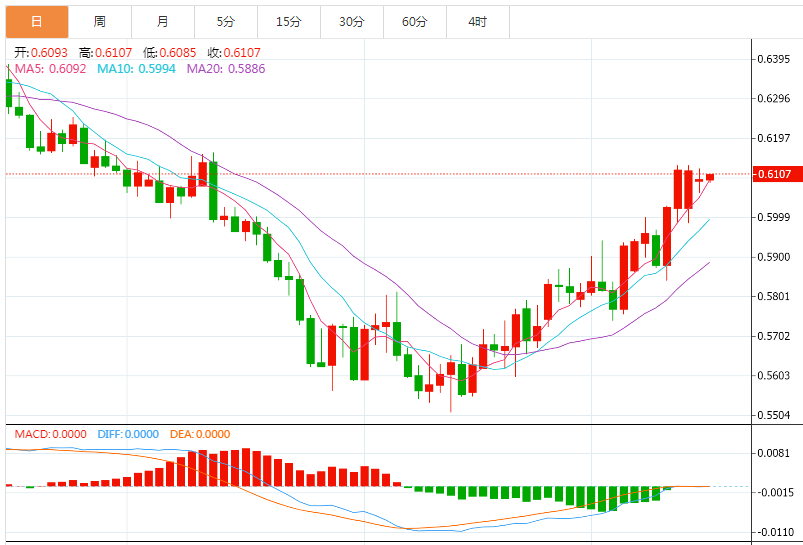This screenshot has height=545, width=803.
Task: Open the 60分 timeframe tab
Action: point(415,22)
